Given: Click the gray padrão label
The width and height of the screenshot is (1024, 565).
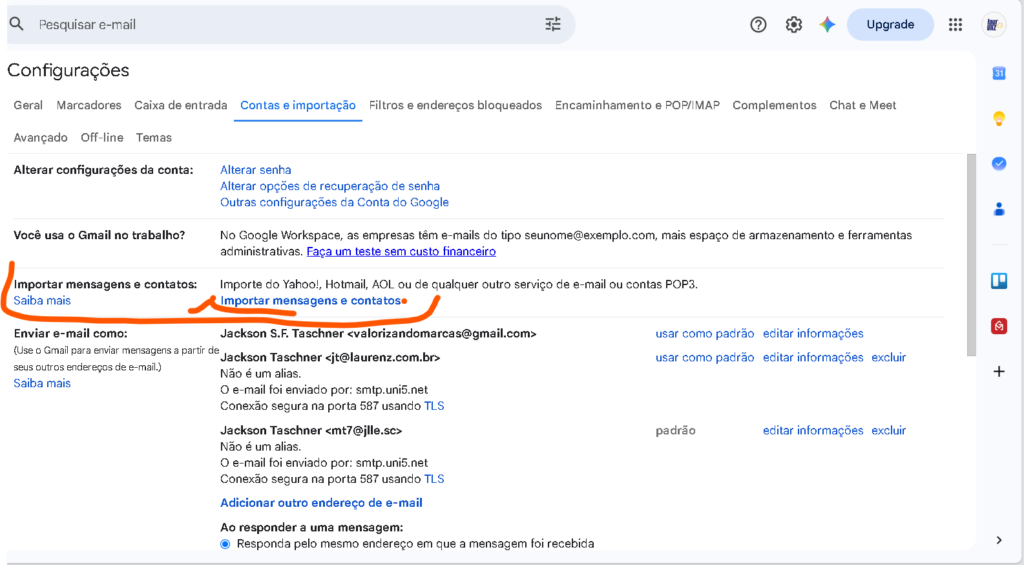Looking at the screenshot, I should (675, 430).
